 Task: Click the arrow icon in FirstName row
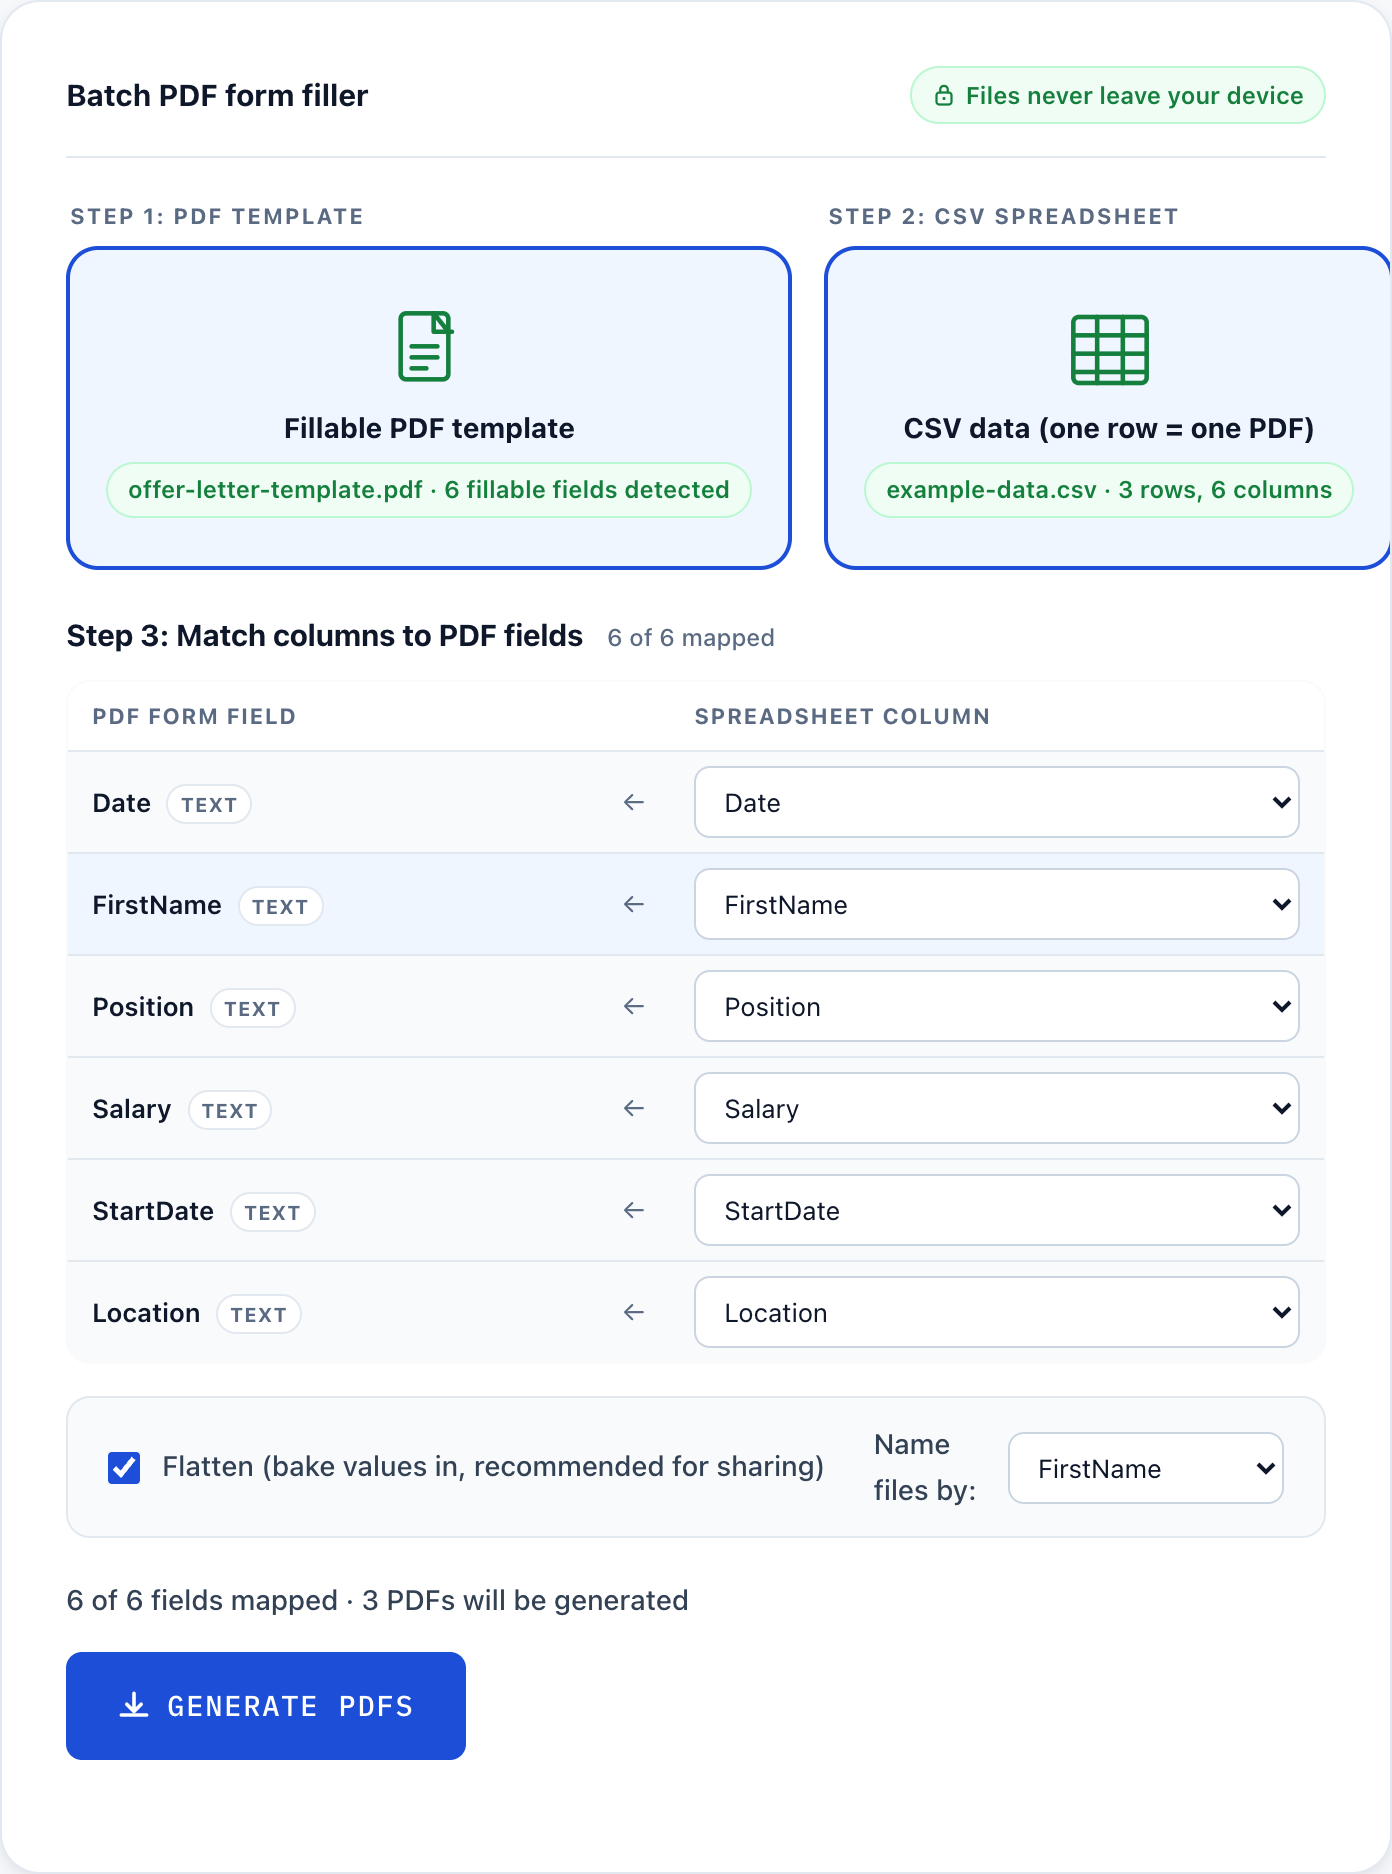coord(634,904)
